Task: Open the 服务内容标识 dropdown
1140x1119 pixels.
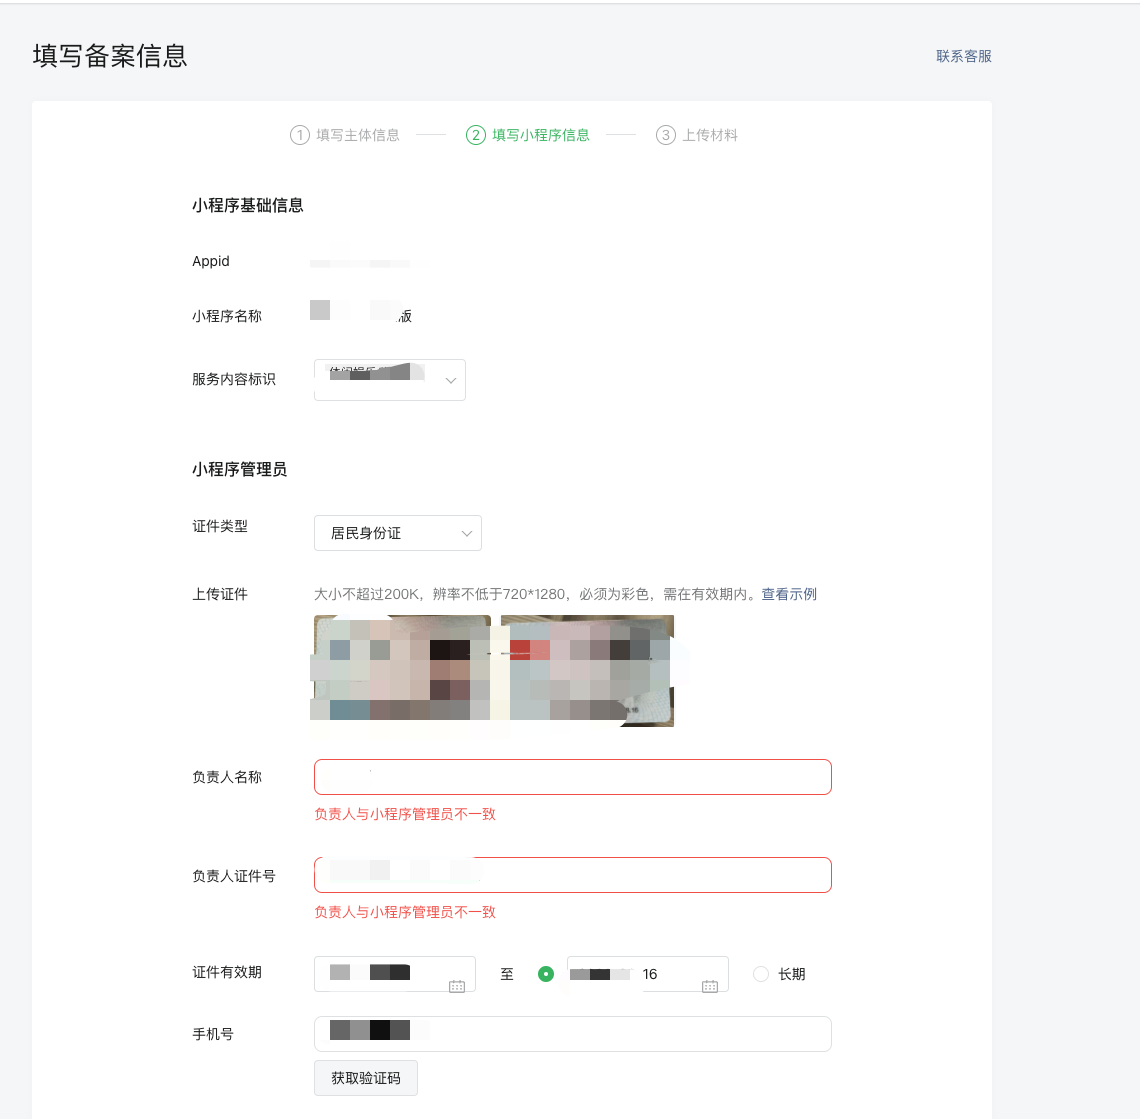Action: (x=390, y=380)
